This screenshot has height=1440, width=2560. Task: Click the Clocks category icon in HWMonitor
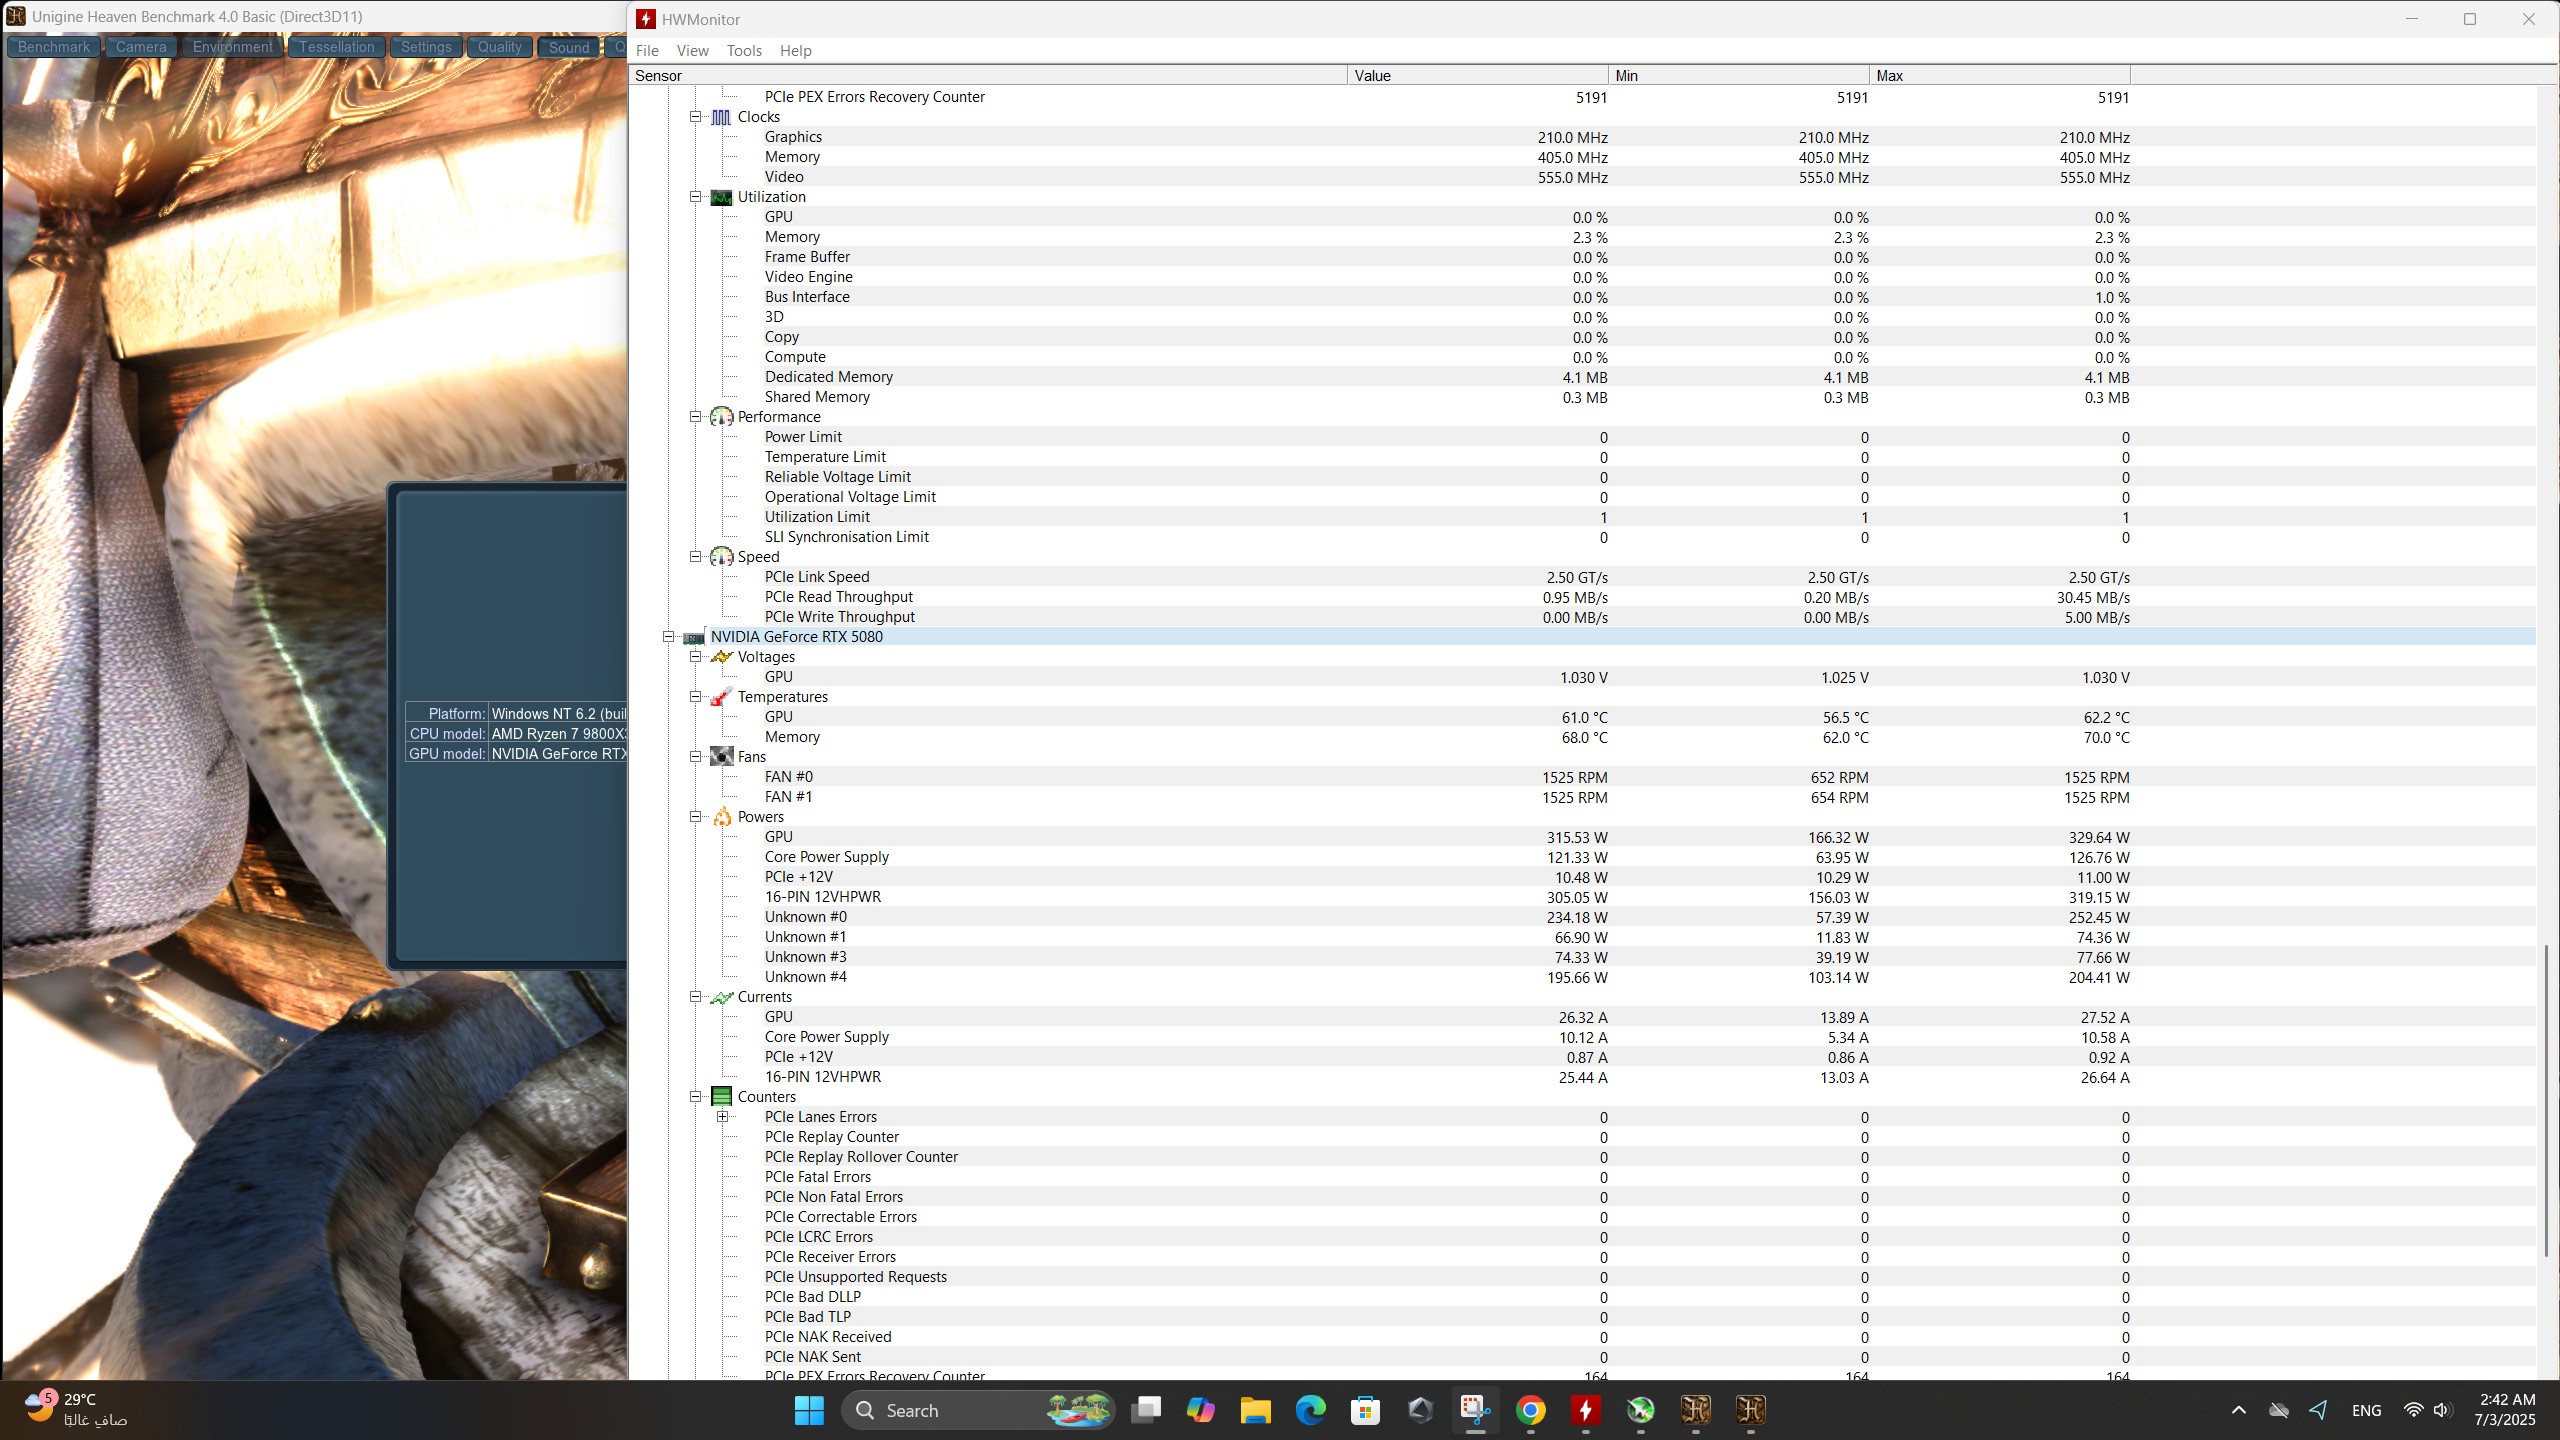721,117
